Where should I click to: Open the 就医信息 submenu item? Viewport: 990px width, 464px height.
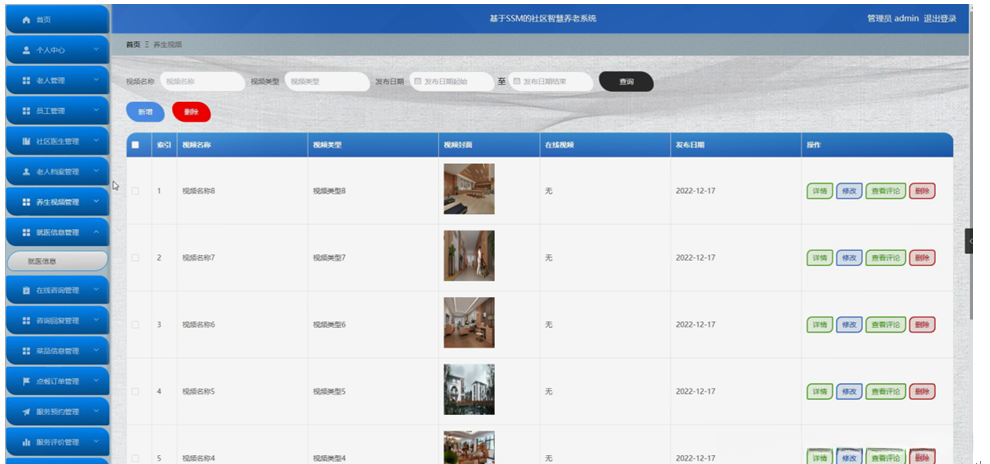tap(57, 261)
